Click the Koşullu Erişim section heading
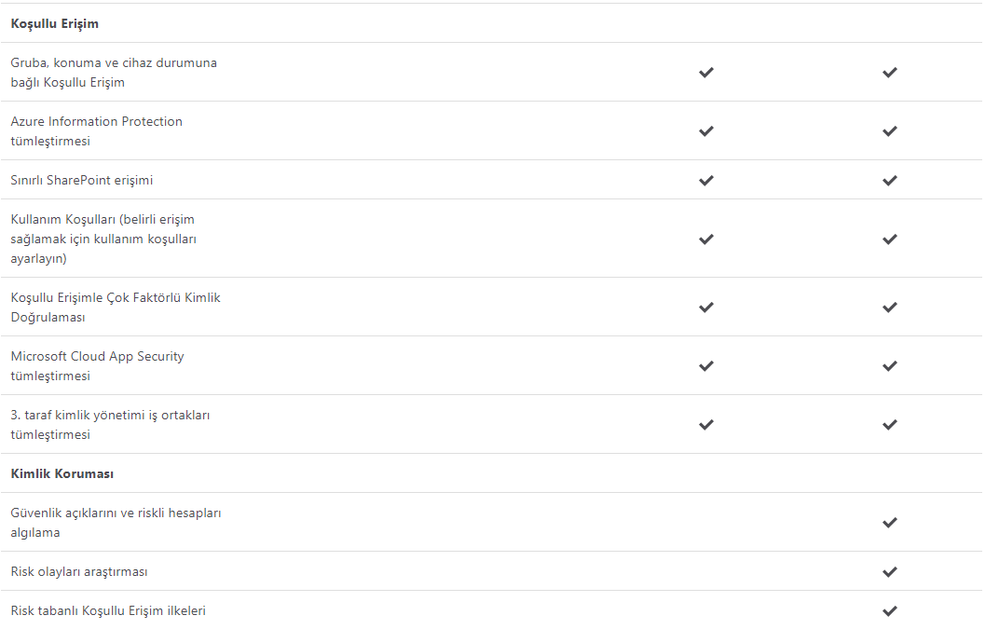The width and height of the screenshot is (999, 629). 55,23
